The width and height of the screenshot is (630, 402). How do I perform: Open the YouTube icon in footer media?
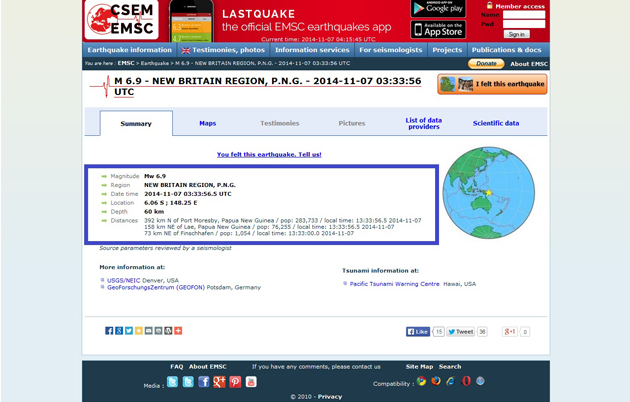pos(251,382)
